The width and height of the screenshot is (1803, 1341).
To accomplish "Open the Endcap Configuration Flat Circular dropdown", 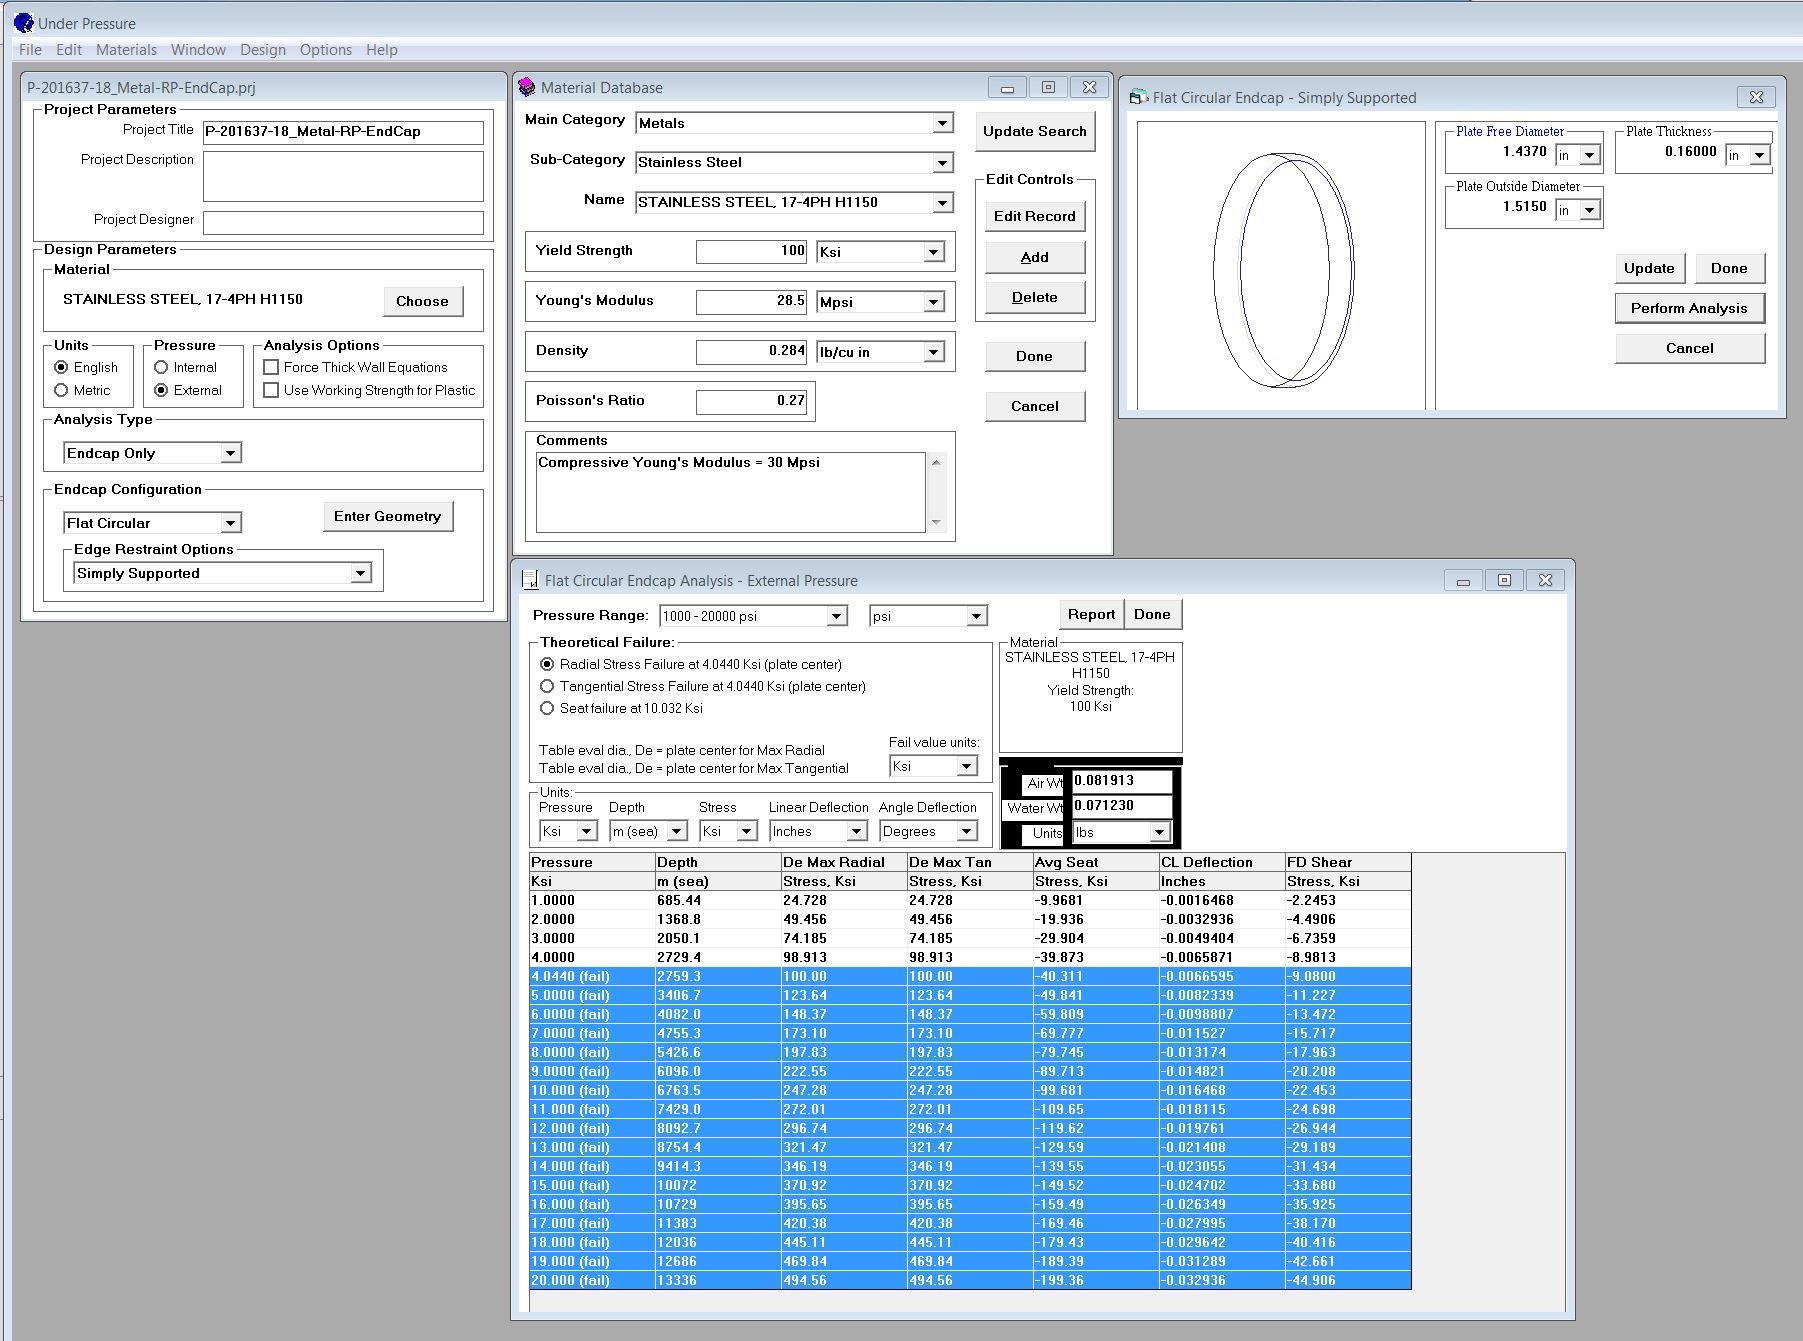I will tap(231, 523).
